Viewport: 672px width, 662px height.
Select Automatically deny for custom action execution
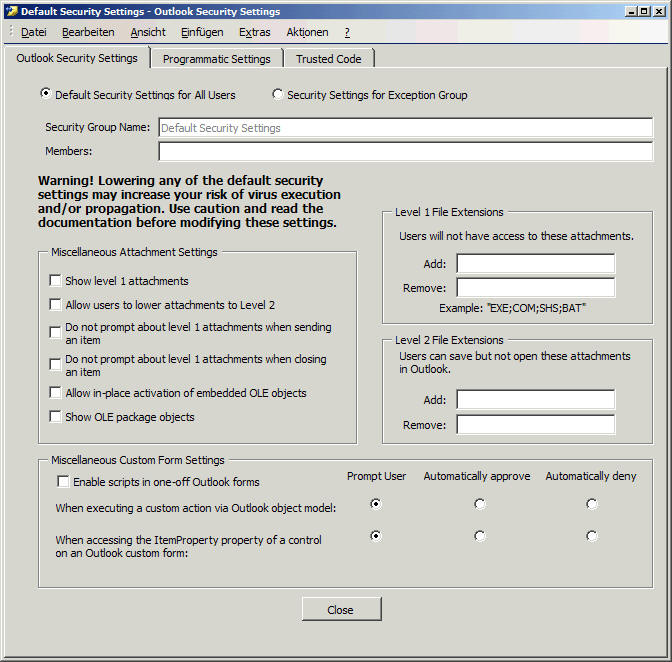592,504
